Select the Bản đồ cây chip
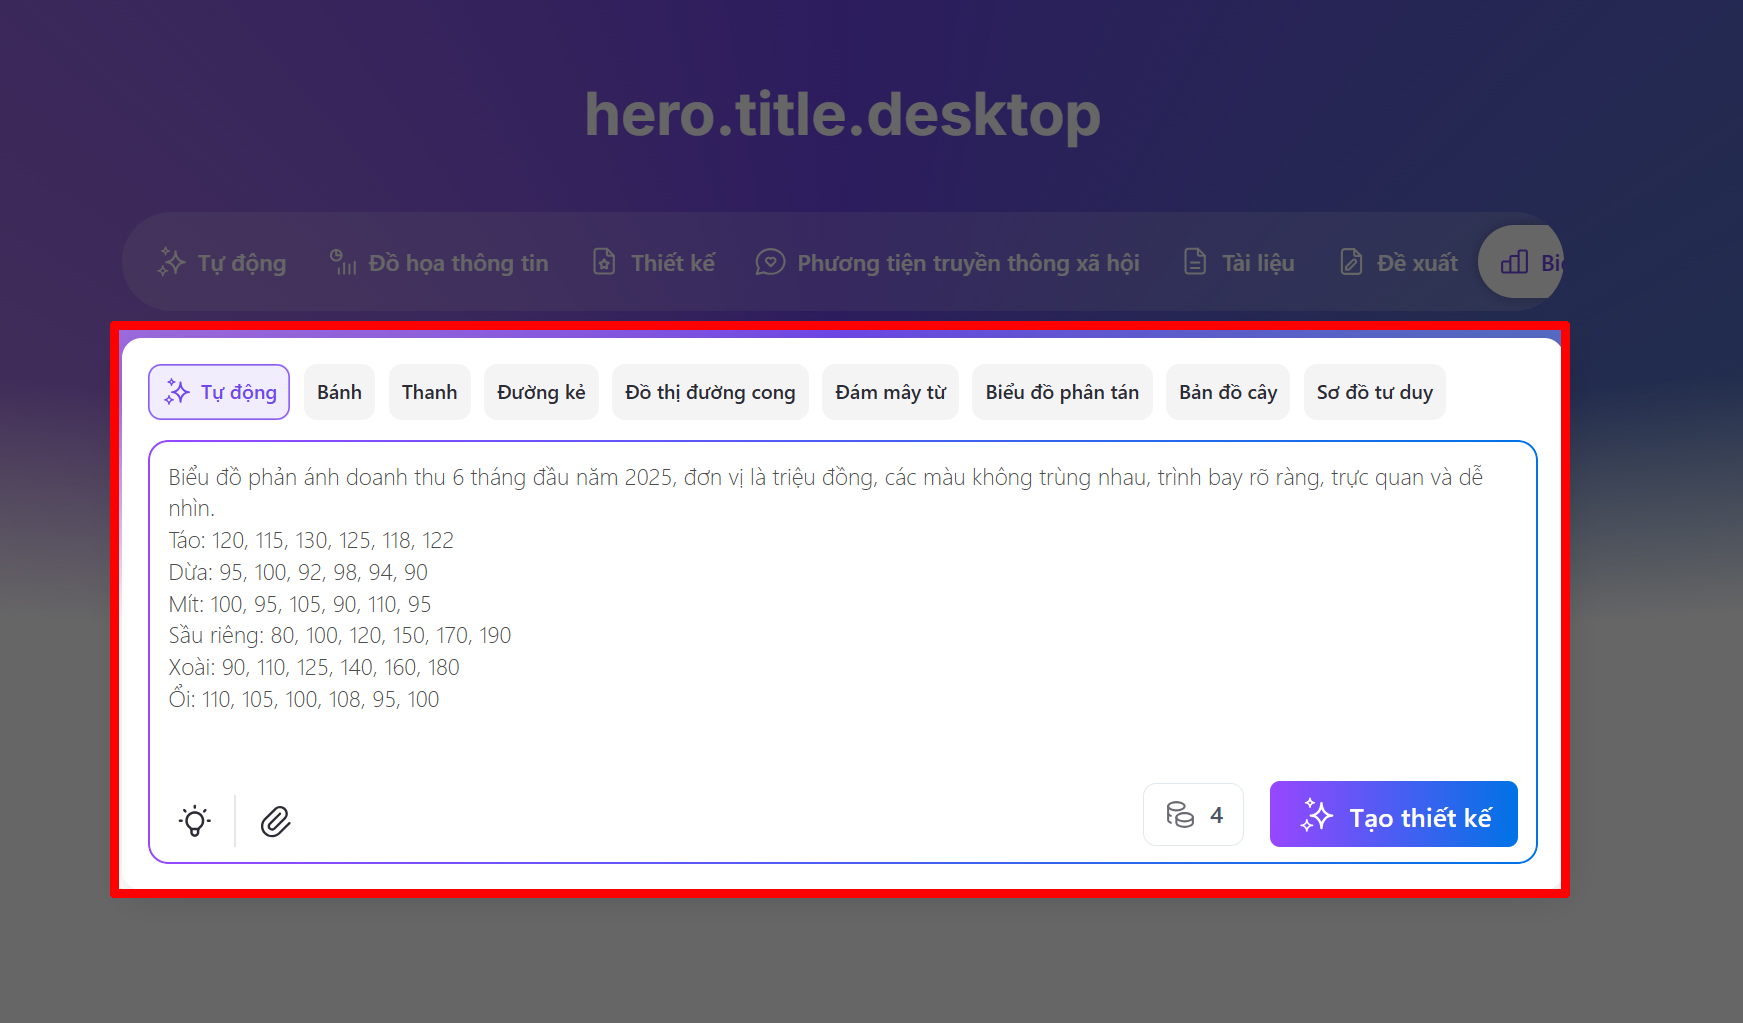 click(1228, 392)
